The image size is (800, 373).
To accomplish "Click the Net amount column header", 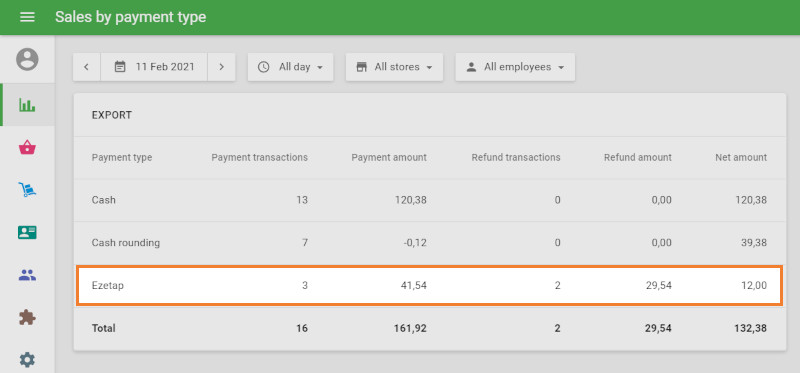I will (x=741, y=158).
